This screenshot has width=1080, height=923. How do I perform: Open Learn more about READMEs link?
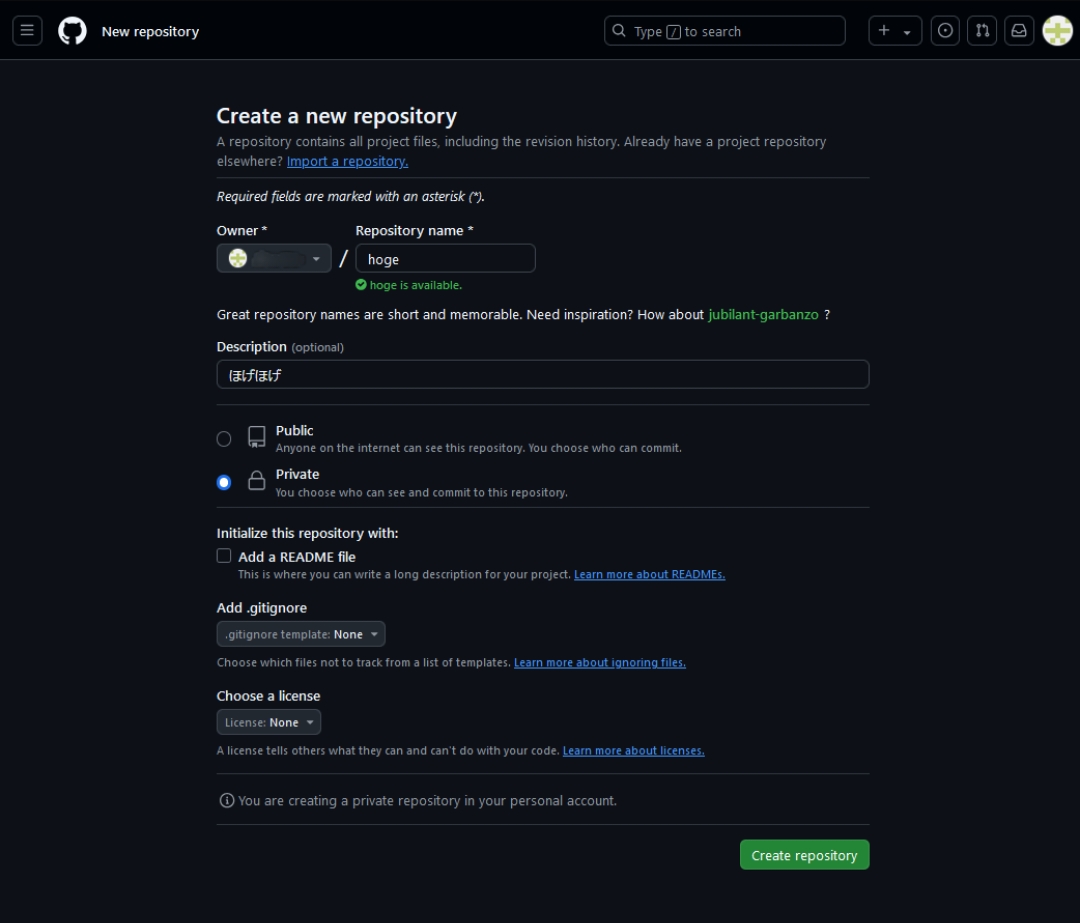pyautogui.click(x=649, y=574)
